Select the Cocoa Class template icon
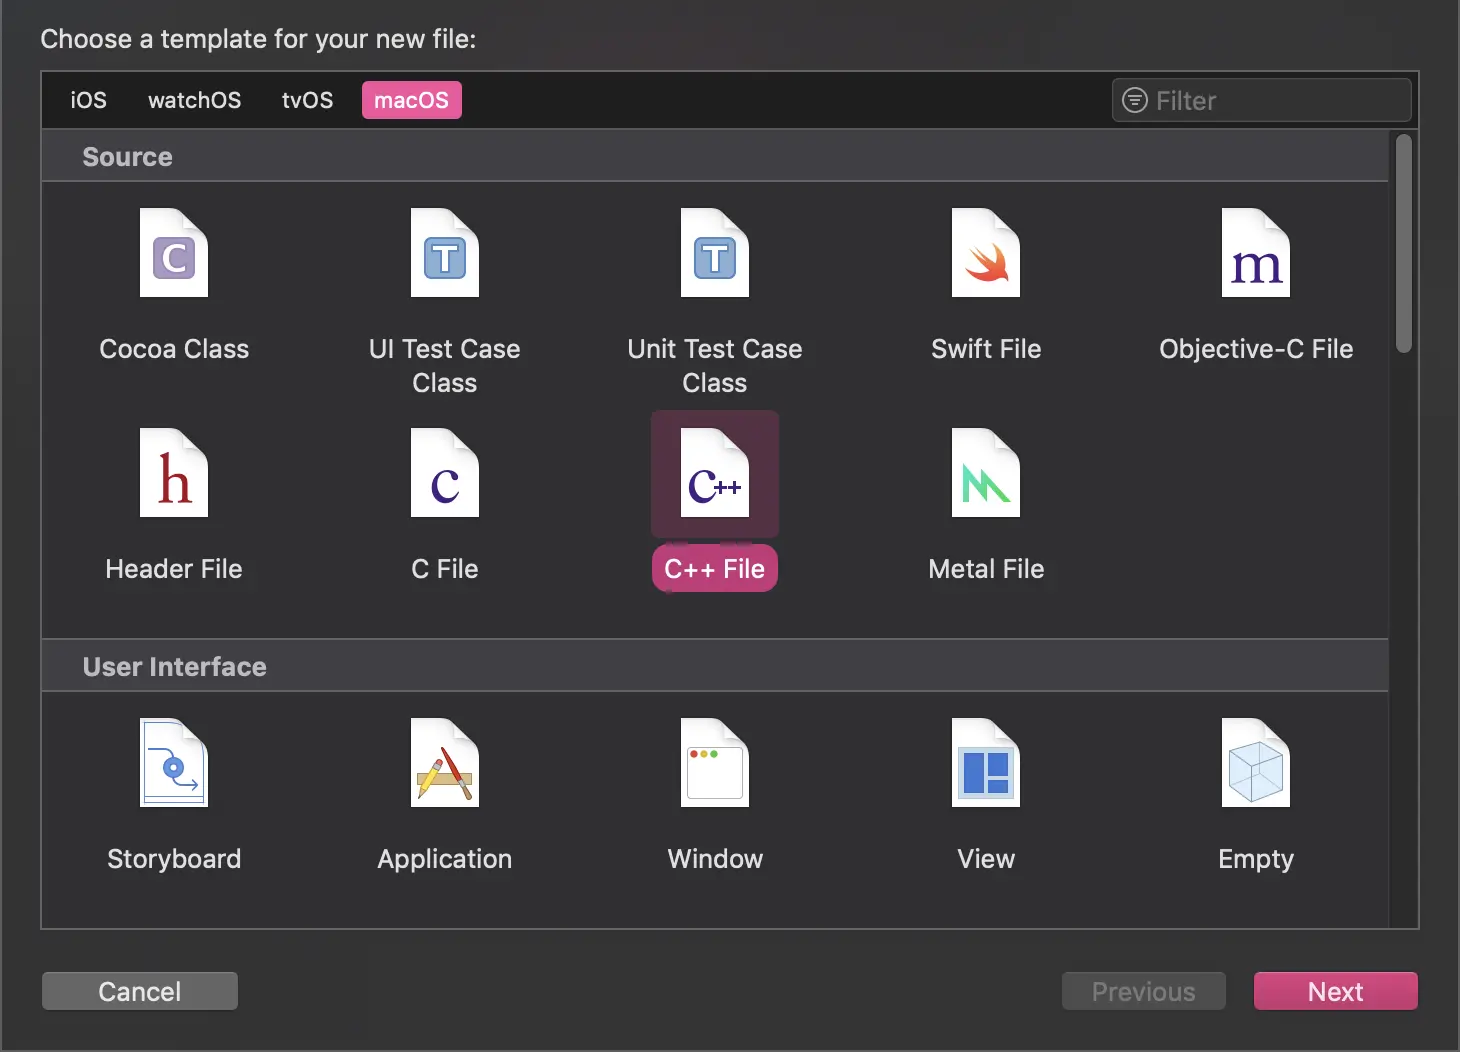Screen dimensions: 1460x1052 coord(174,253)
